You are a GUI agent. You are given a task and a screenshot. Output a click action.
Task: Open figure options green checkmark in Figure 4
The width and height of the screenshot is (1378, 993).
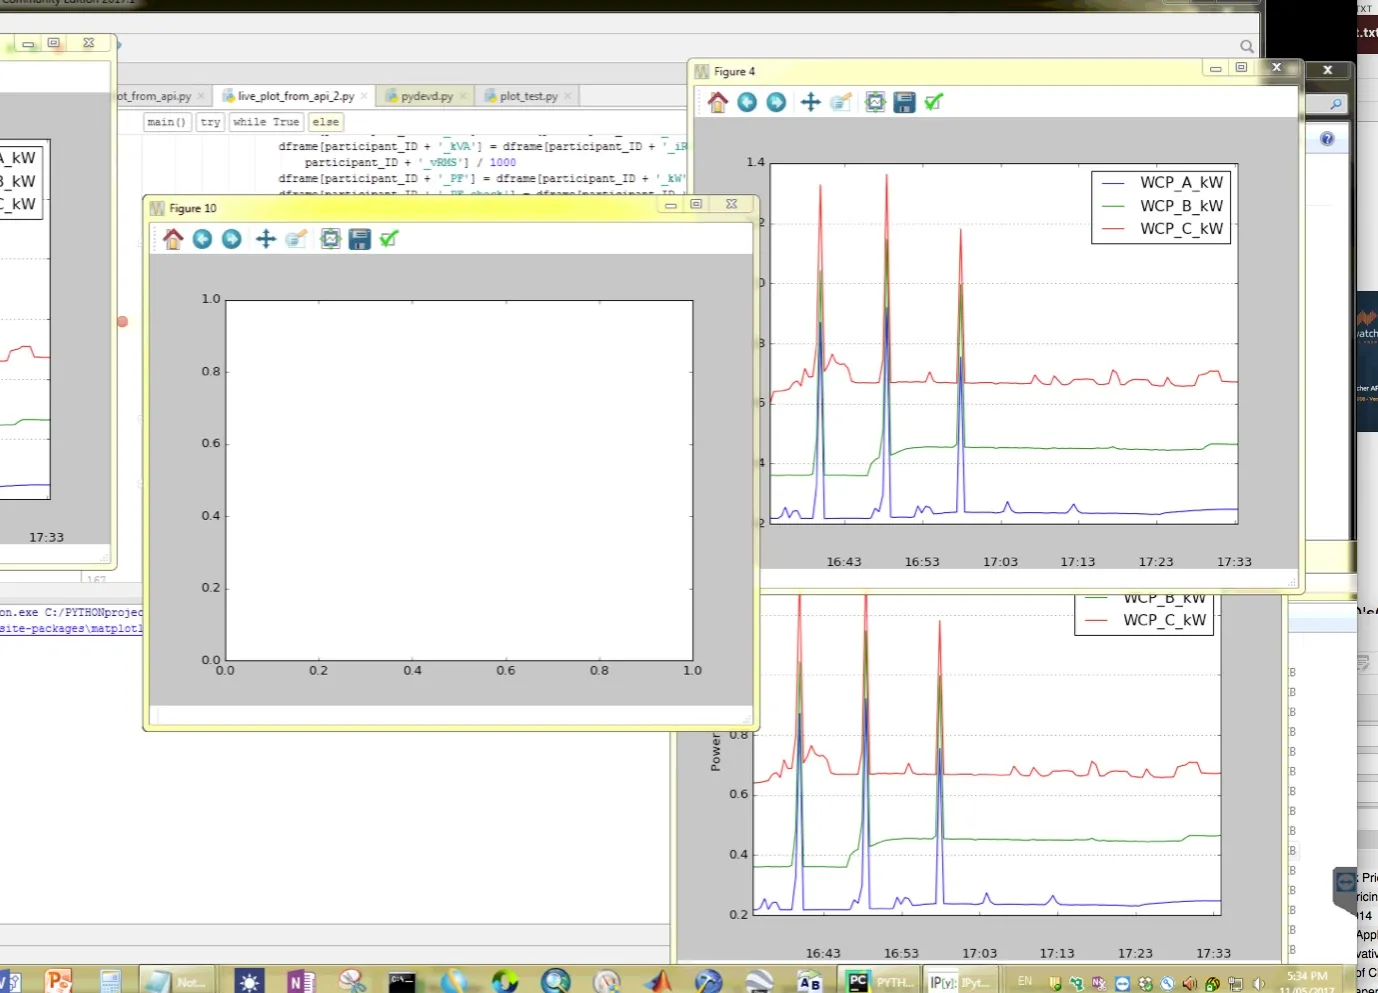(x=934, y=102)
